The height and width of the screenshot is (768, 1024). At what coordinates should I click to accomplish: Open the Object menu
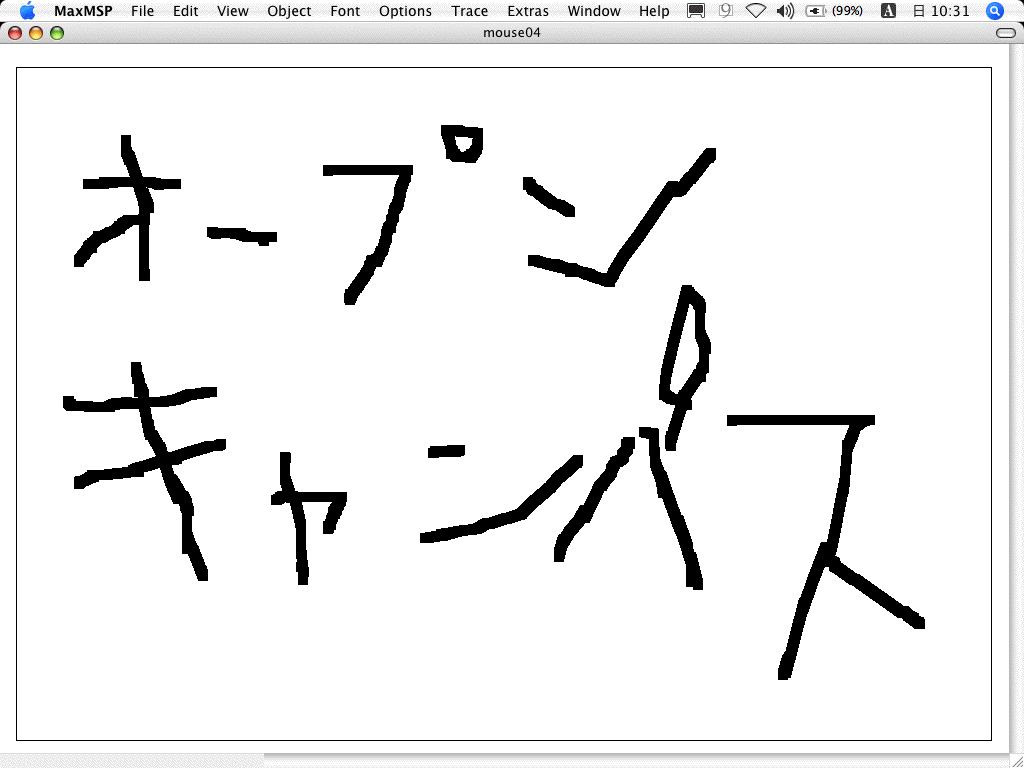point(289,11)
